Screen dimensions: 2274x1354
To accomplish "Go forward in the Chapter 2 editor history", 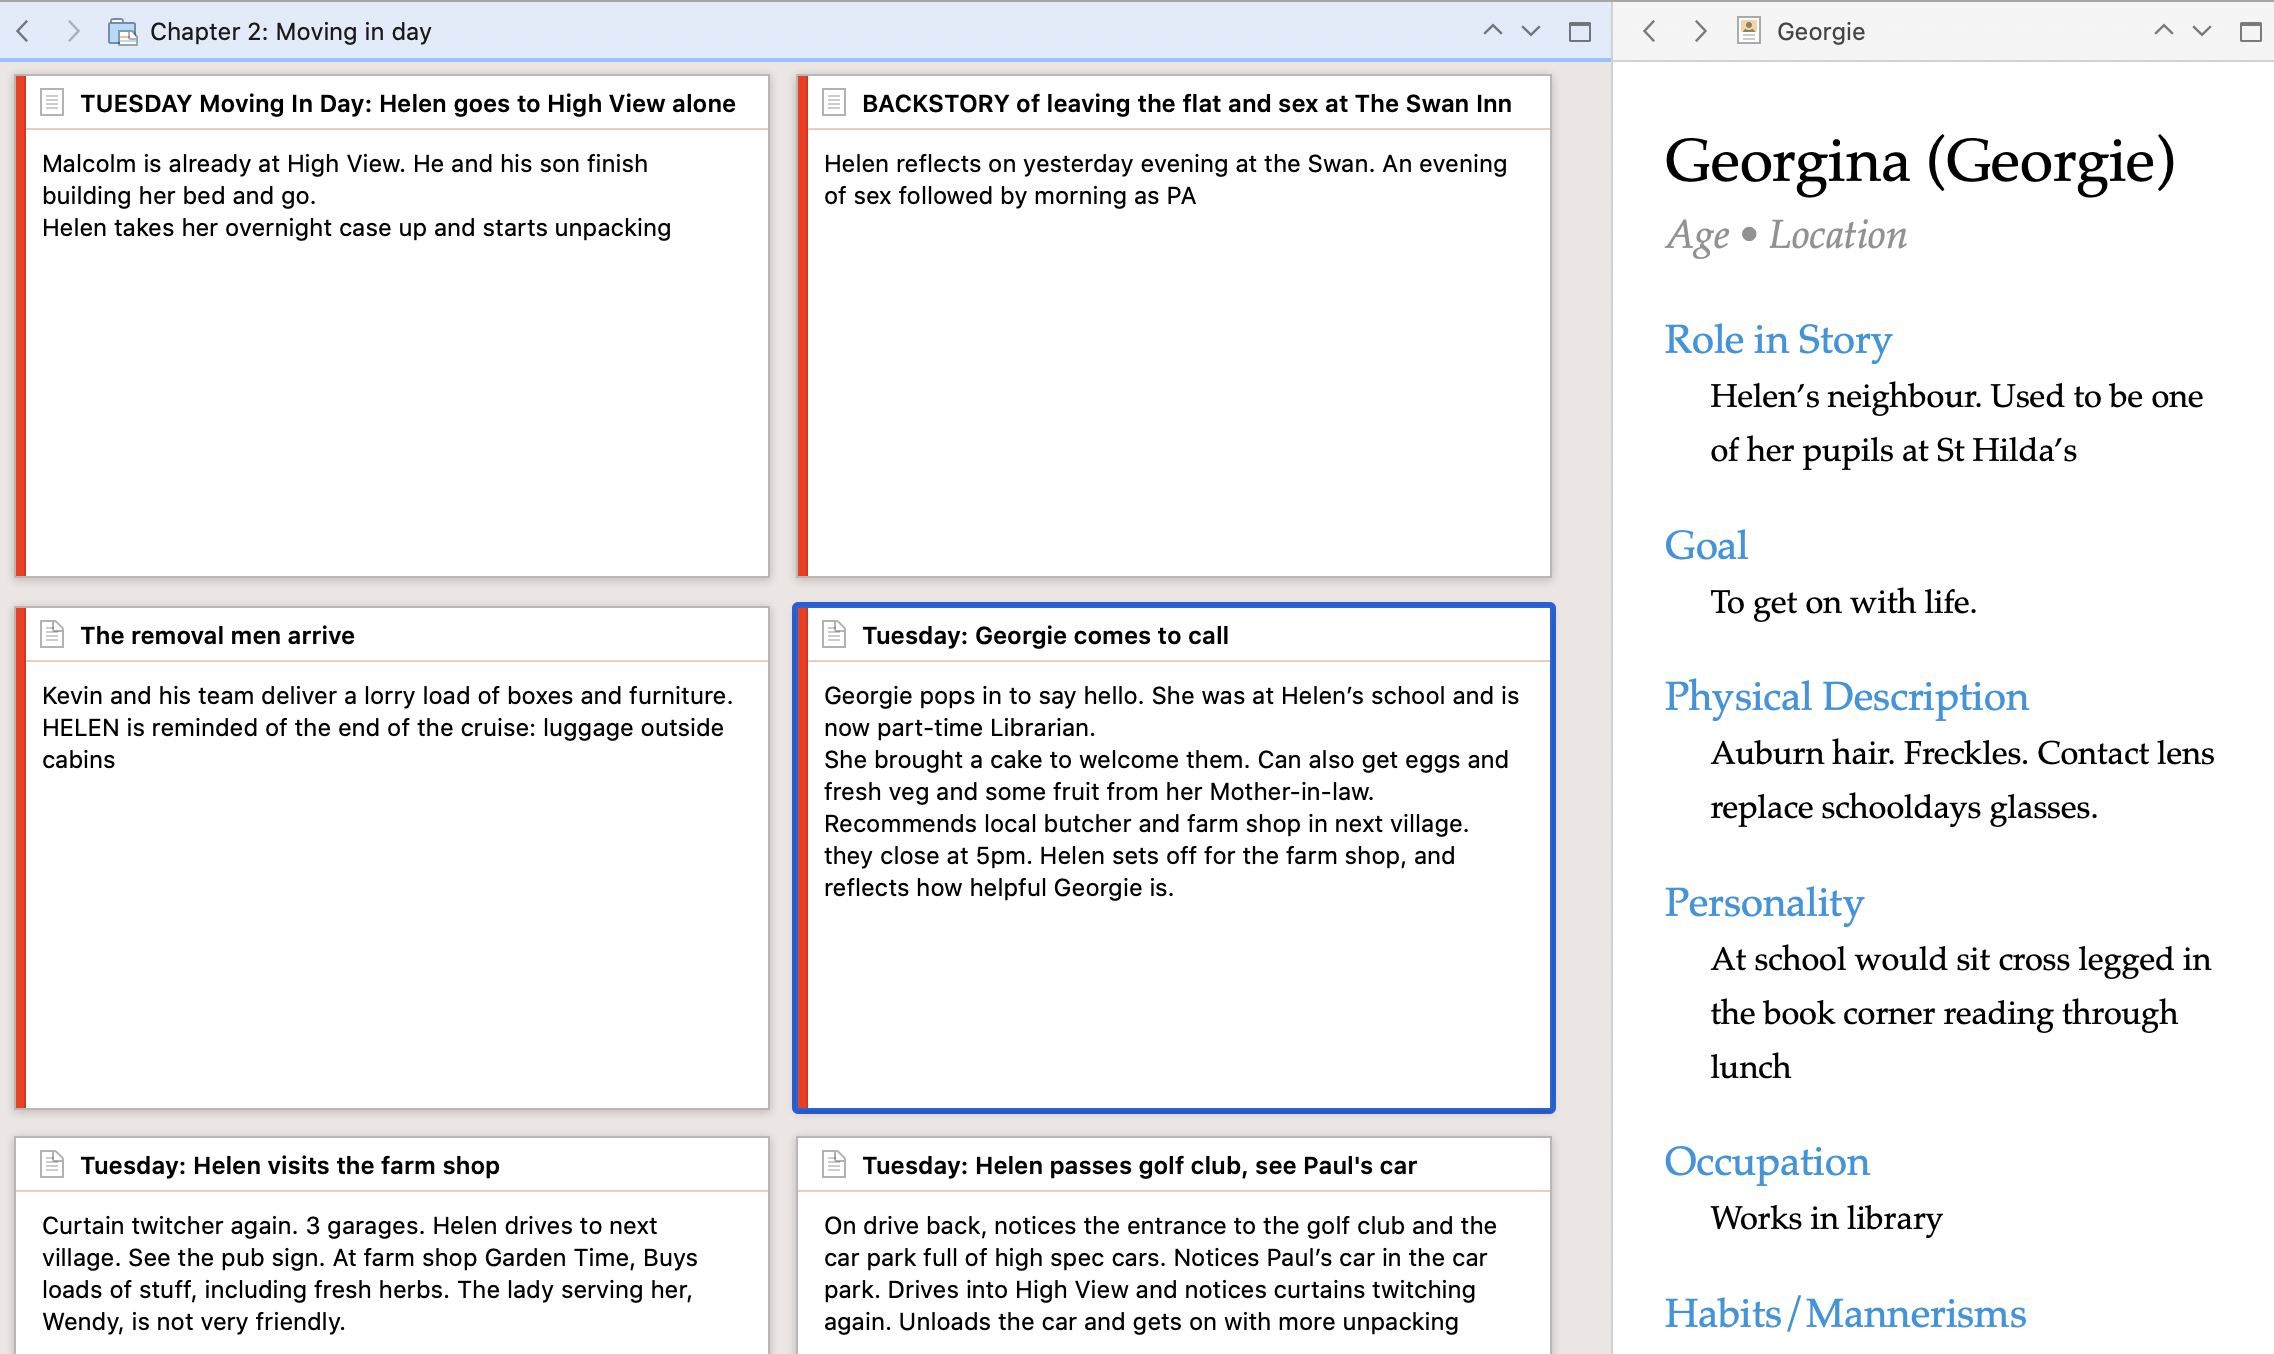I will pos(72,31).
